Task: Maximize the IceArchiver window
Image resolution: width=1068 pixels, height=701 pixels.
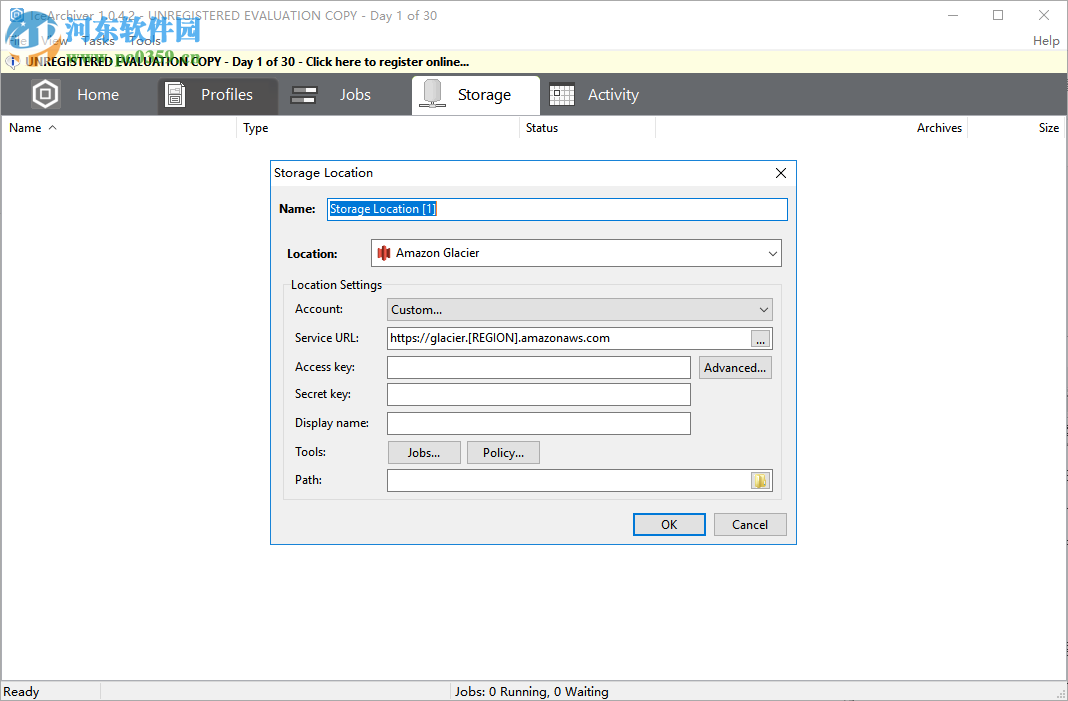Action: point(998,15)
